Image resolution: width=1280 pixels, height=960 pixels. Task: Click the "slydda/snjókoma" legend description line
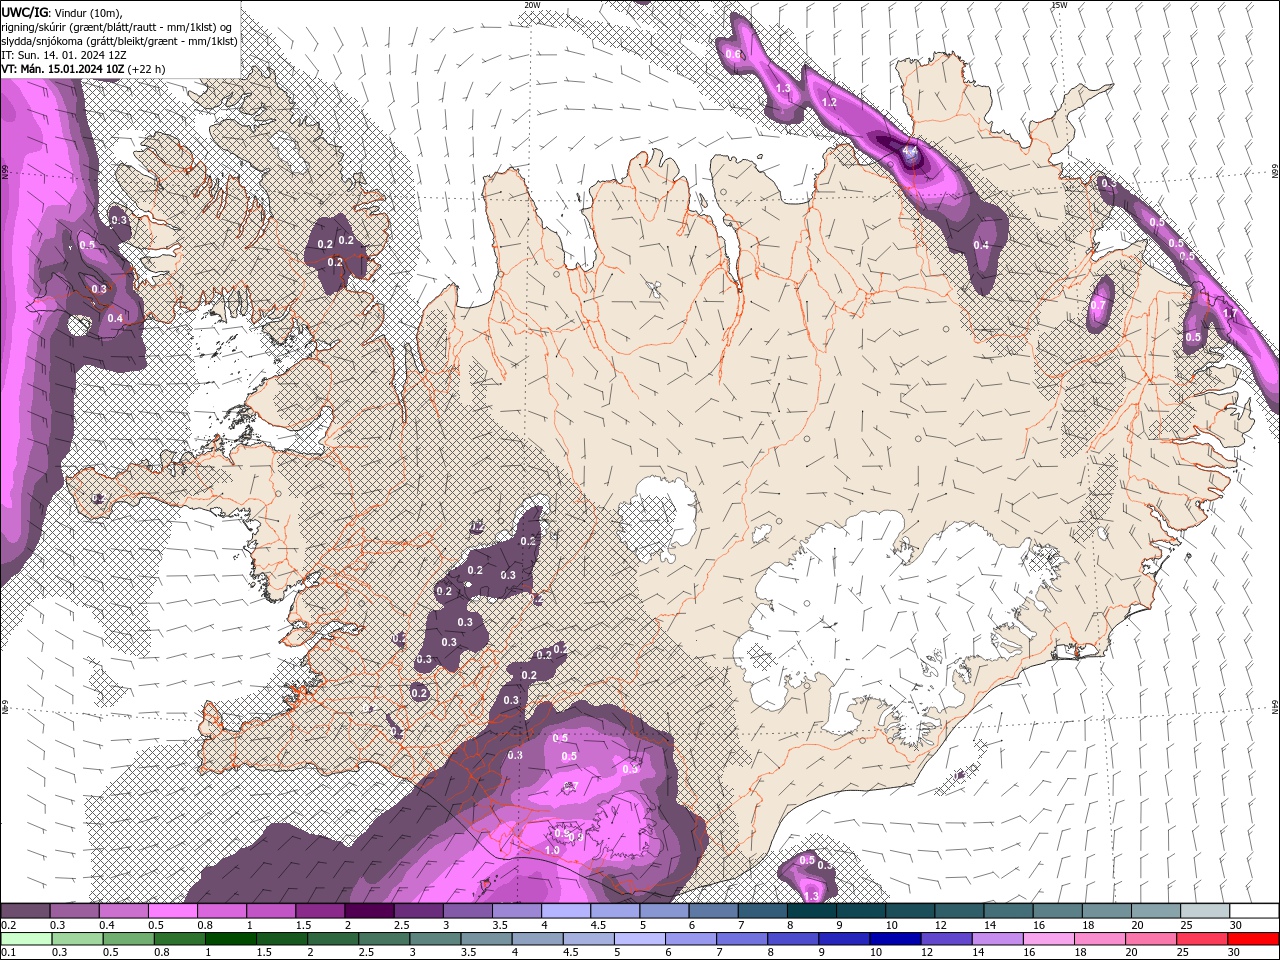120,40
